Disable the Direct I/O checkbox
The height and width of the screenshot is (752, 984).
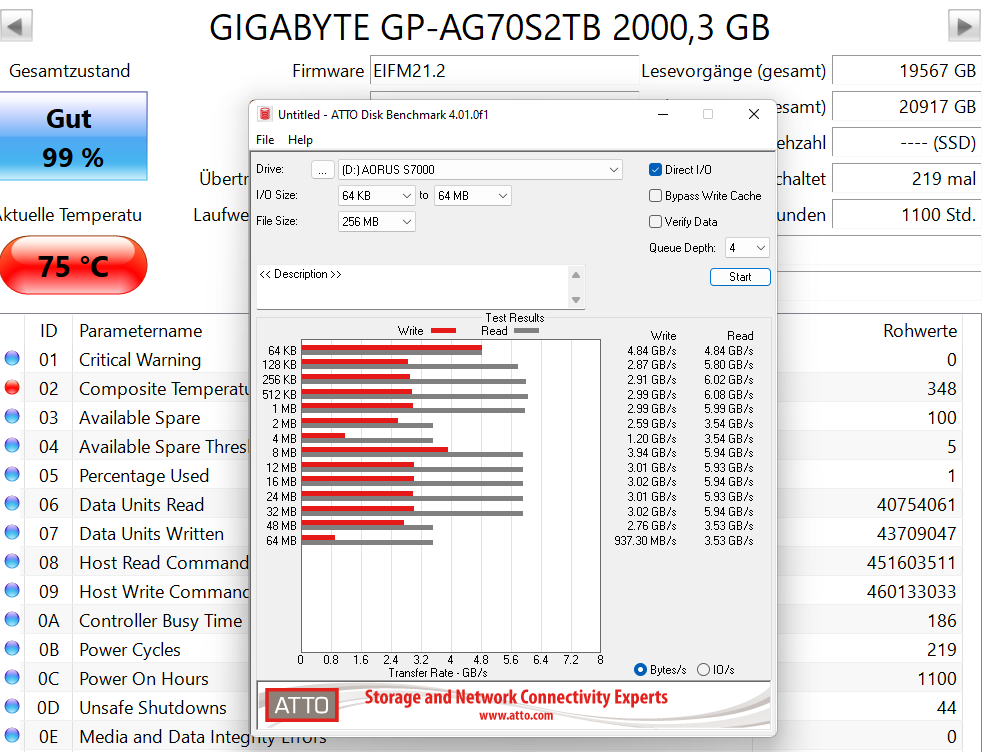(x=655, y=169)
